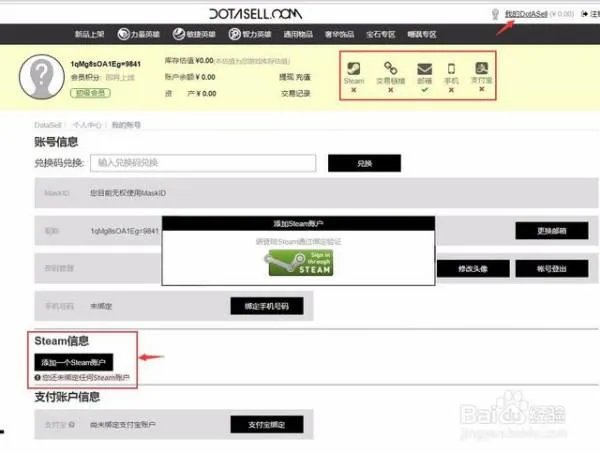This screenshot has width=600, height=454.
Task: Click the 库存估值 ¥0.00 inventory value text
Action: [x=189, y=60]
